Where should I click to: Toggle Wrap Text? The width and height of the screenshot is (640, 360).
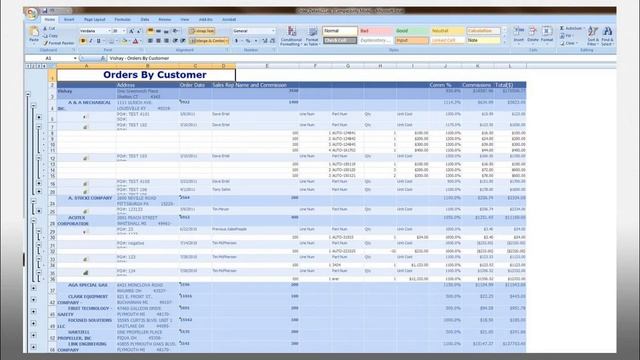[x=202, y=31]
